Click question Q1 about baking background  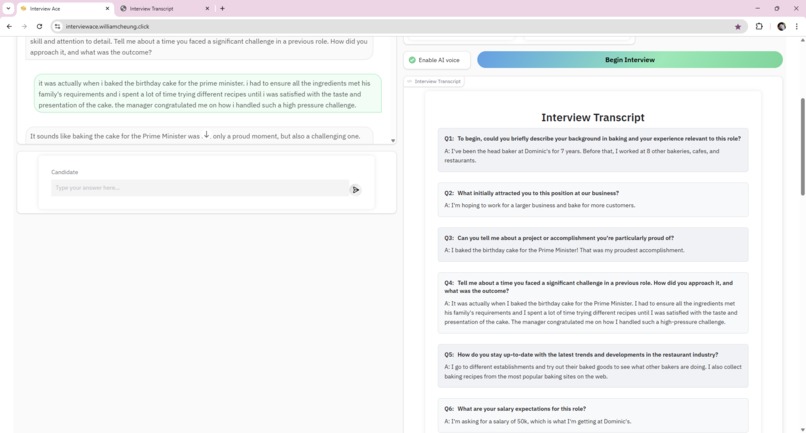593,139
